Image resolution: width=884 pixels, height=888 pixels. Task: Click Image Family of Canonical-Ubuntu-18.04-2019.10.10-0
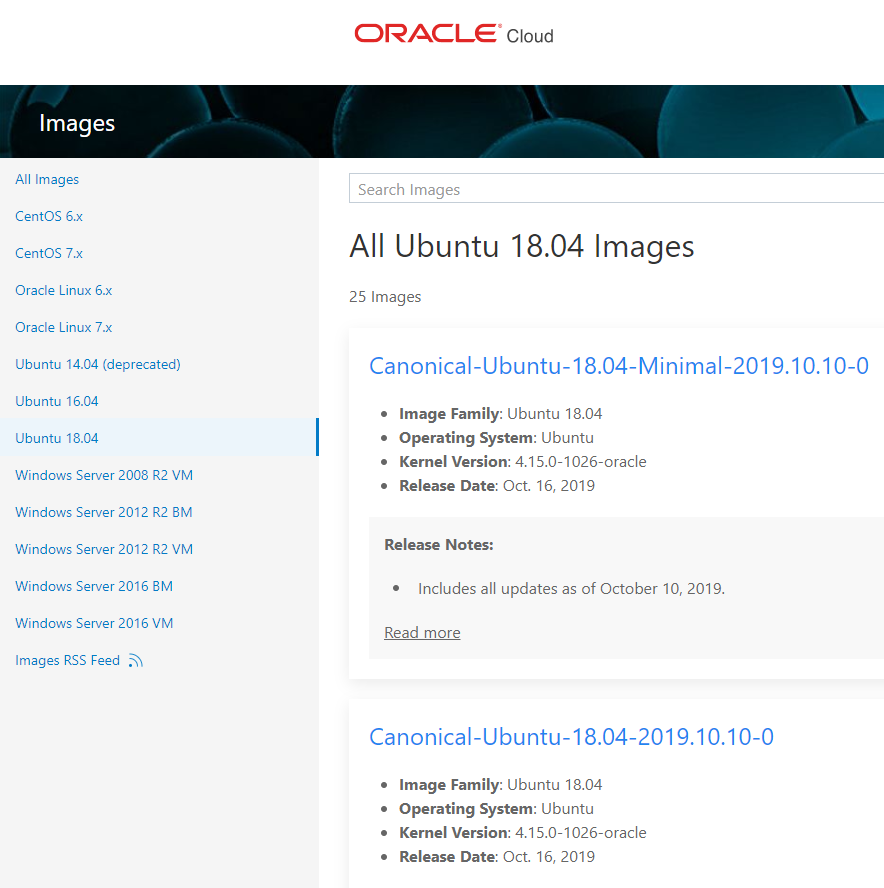pos(501,785)
